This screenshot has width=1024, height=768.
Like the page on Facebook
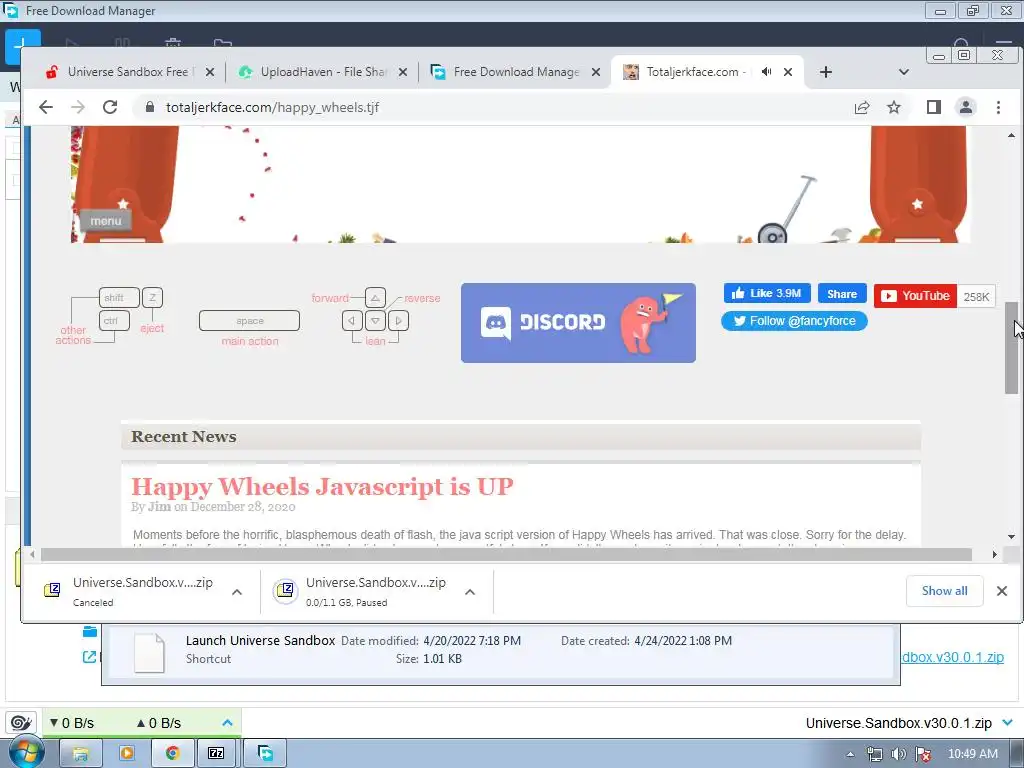pos(767,293)
